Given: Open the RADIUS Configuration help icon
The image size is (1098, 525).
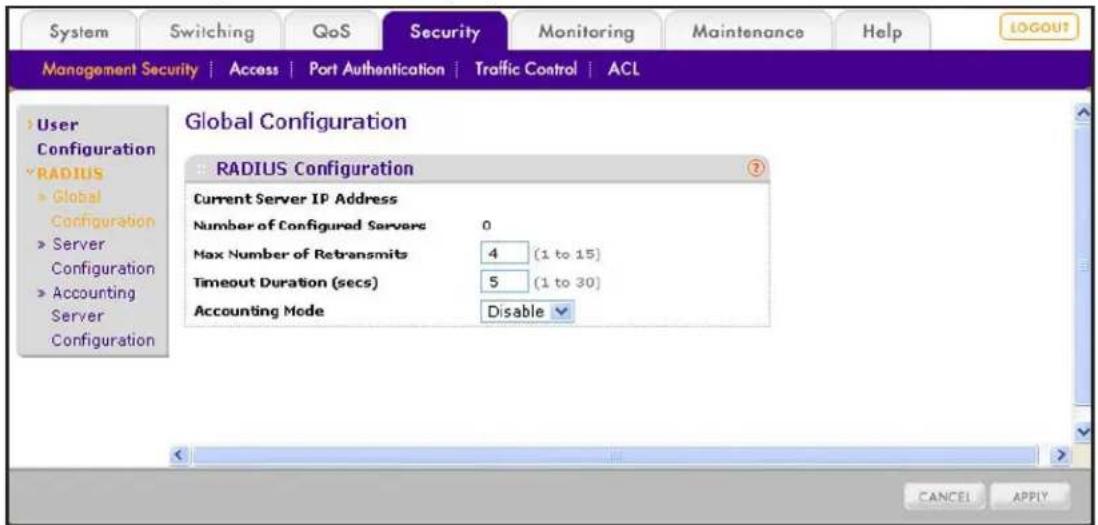Looking at the screenshot, I should click(x=758, y=168).
